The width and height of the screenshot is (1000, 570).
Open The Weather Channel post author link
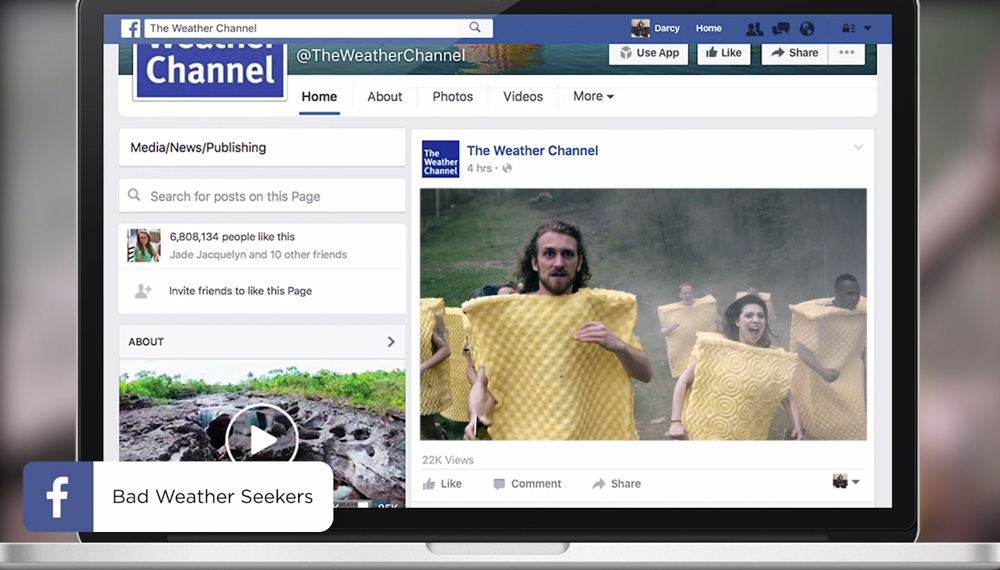pos(533,151)
